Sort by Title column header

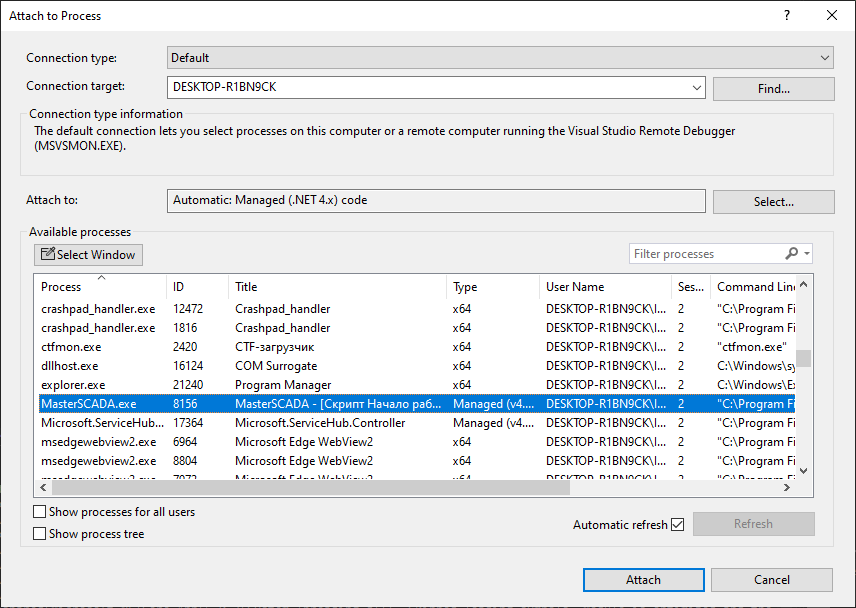tap(337, 287)
